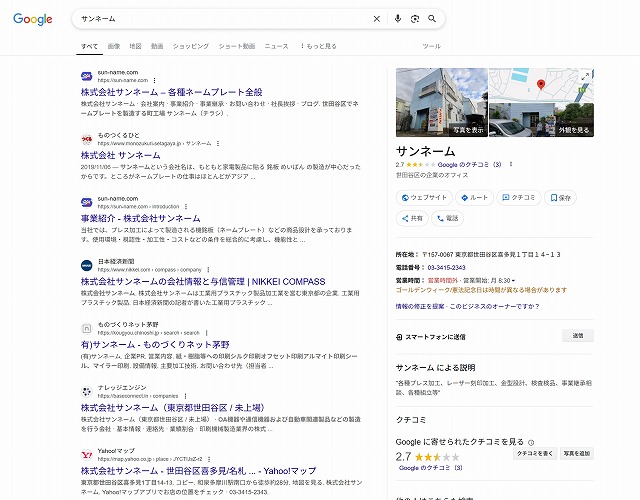Click the magnifying glass search icon

coord(432,19)
